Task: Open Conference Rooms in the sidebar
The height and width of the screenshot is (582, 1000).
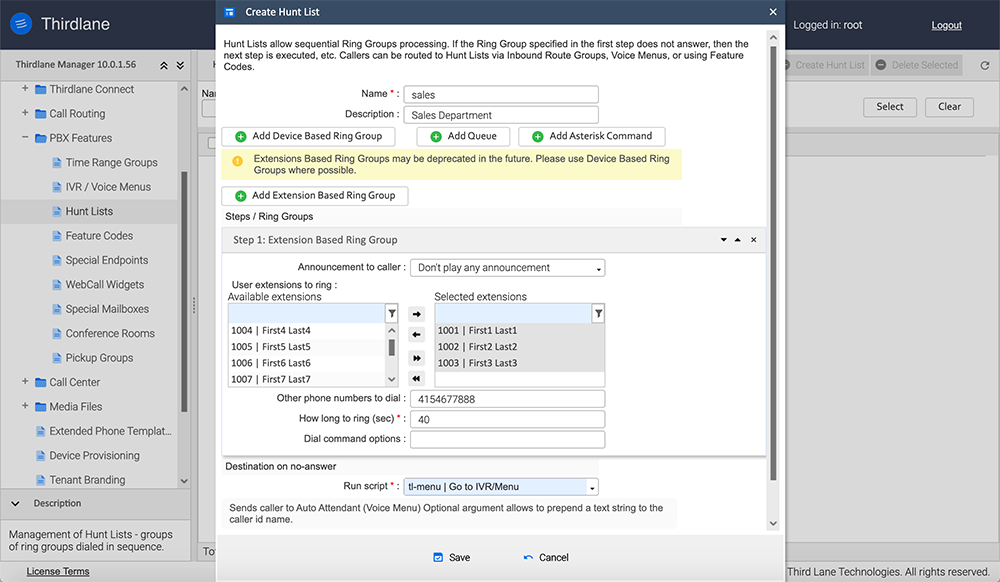Action: tap(110, 333)
